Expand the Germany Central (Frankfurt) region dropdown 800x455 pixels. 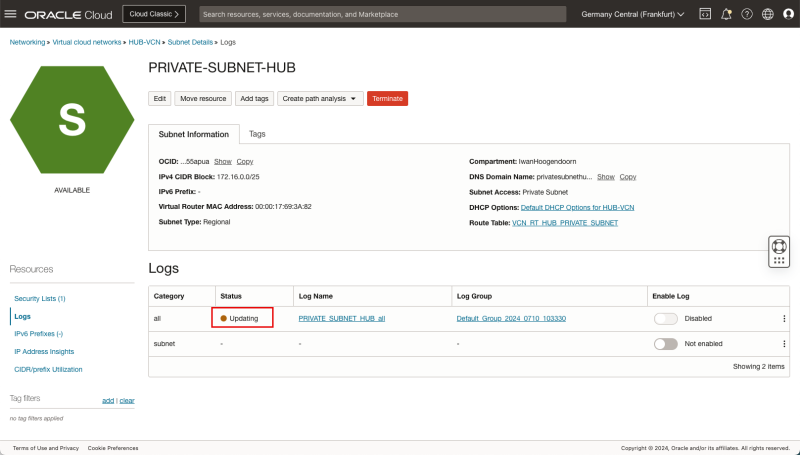[633, 15]
